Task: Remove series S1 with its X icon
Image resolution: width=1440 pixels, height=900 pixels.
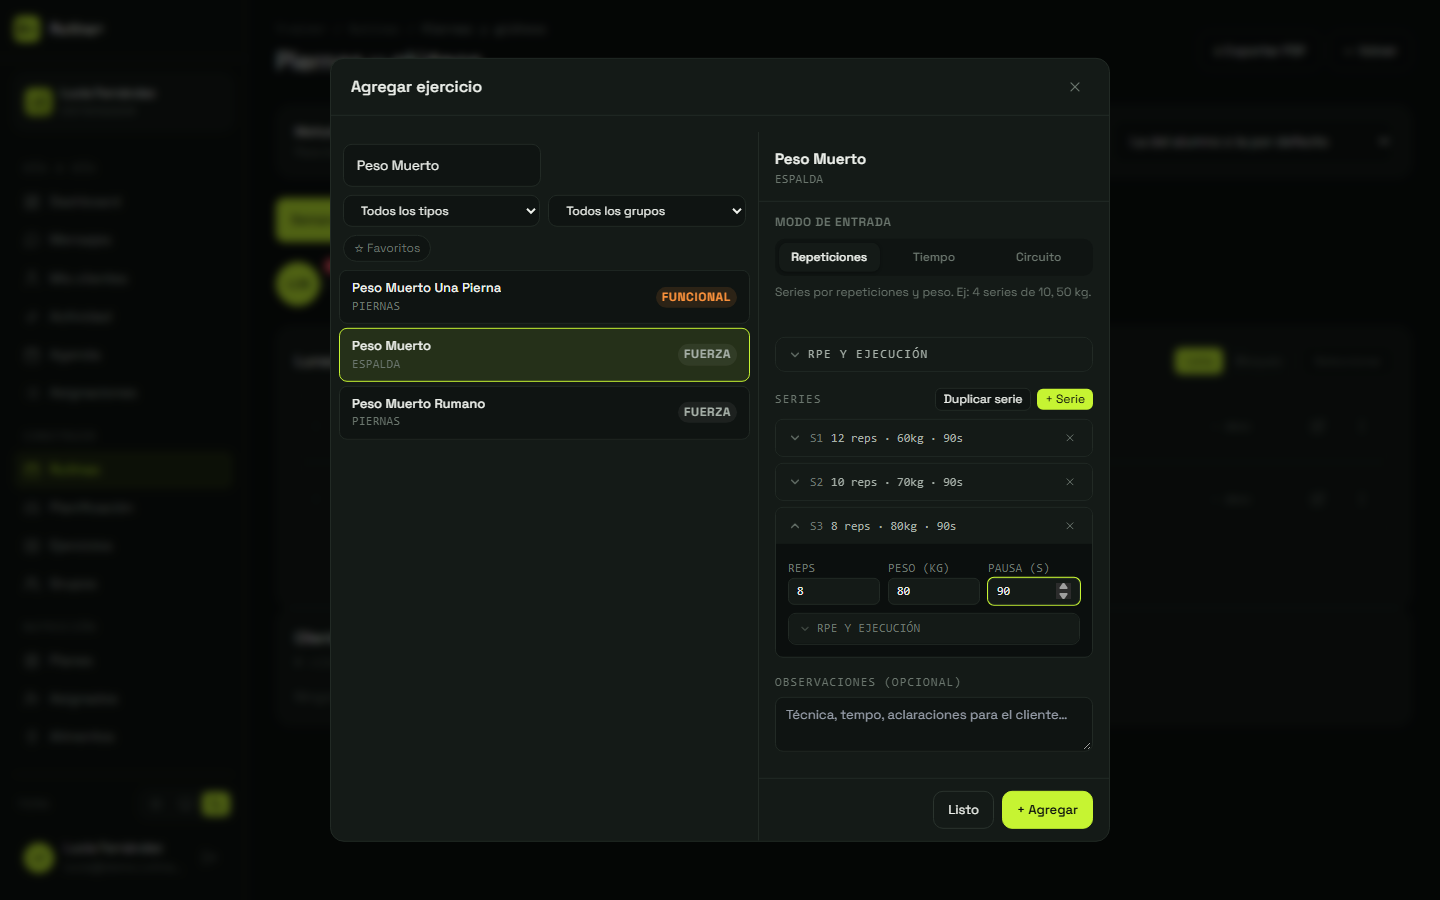Action: 1070,438
